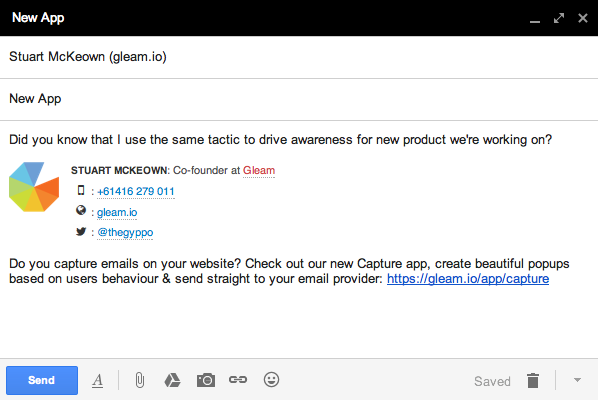
Task: Click the Gleam logo in the signature
Action: 34,187
